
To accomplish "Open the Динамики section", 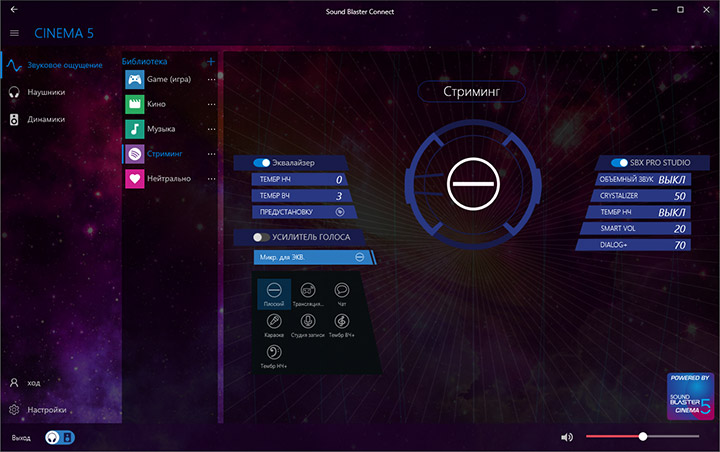I will point(61,119).
